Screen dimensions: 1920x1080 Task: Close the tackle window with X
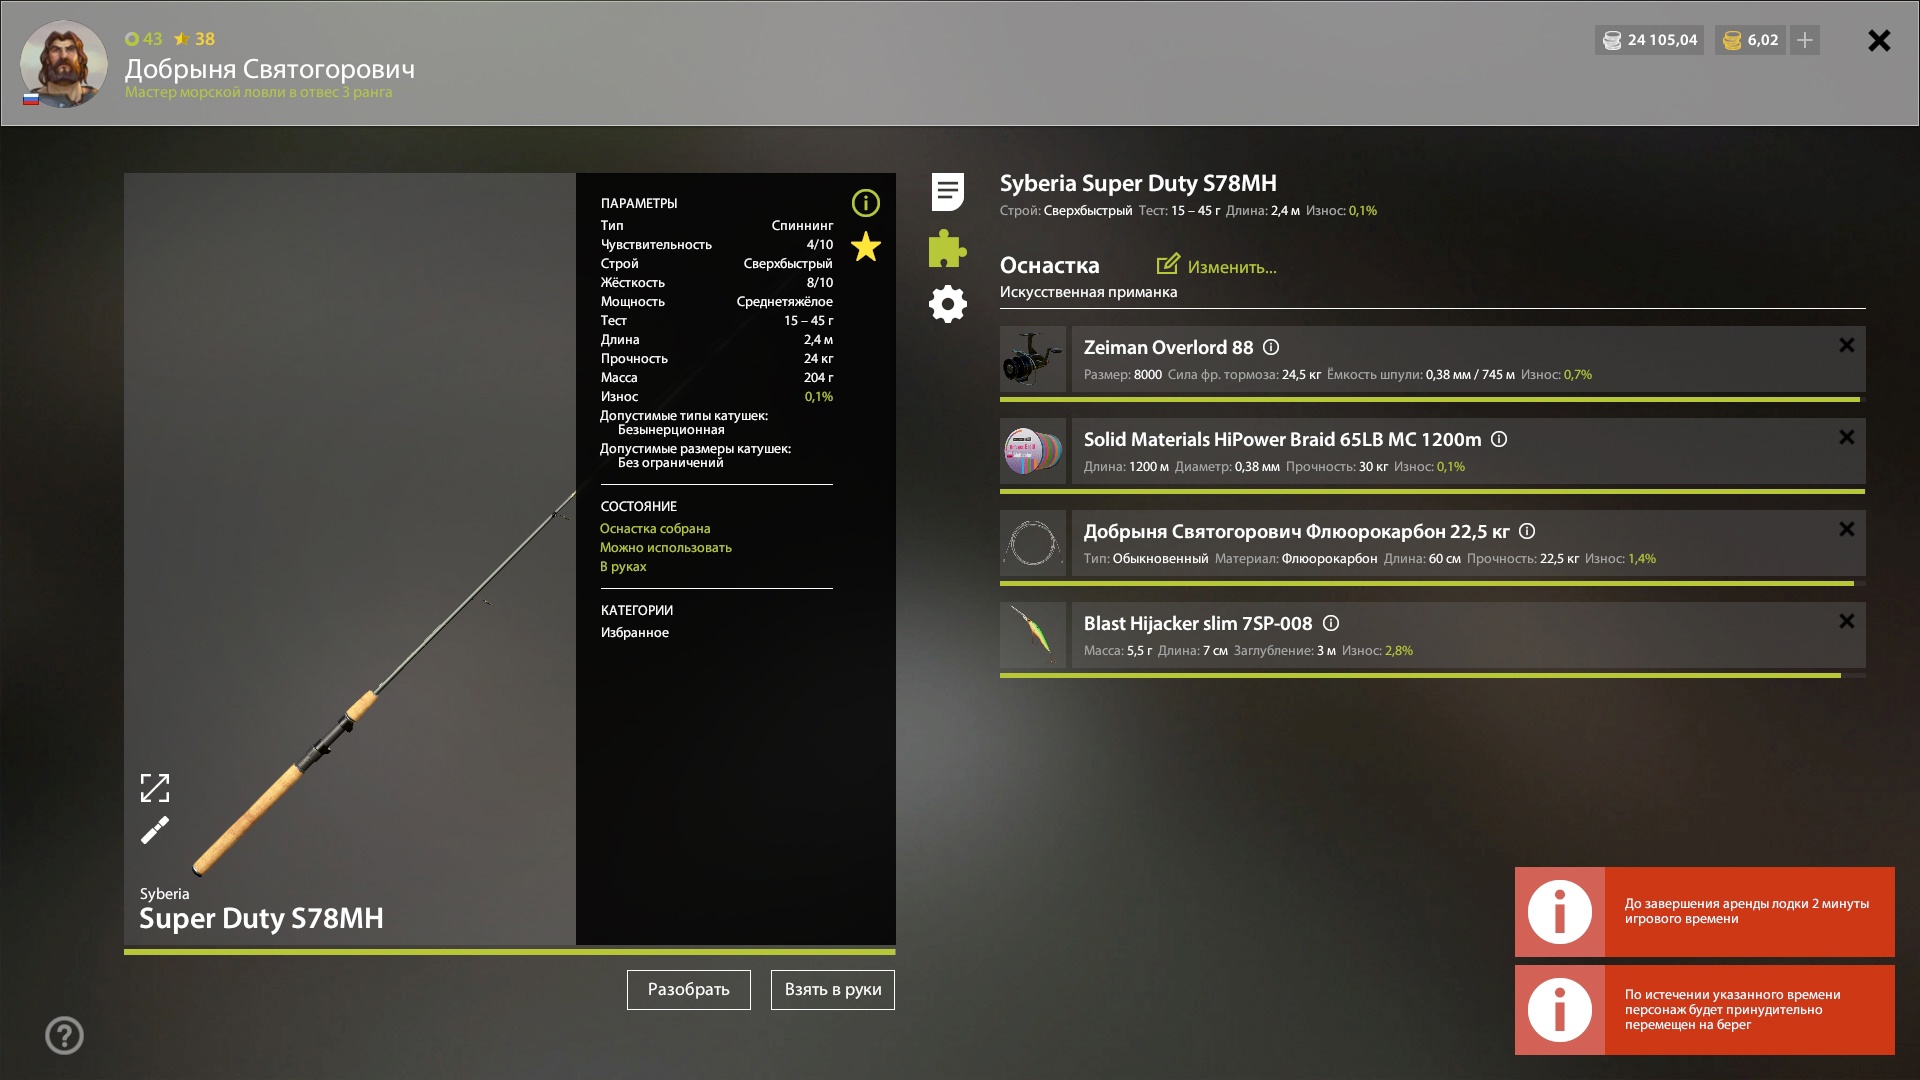tap(1879, 40)
